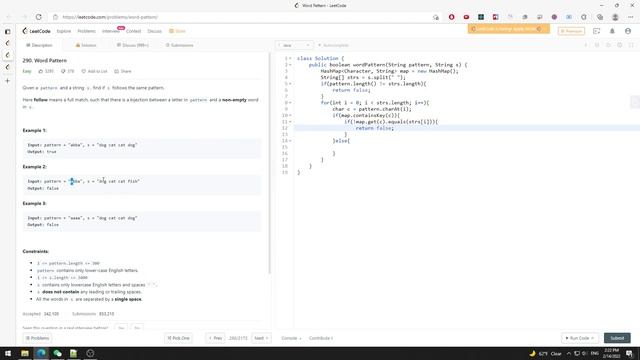
Task: Show hidden system tray icons chevron
Action: pyautogui.click(x=569, y=353)
